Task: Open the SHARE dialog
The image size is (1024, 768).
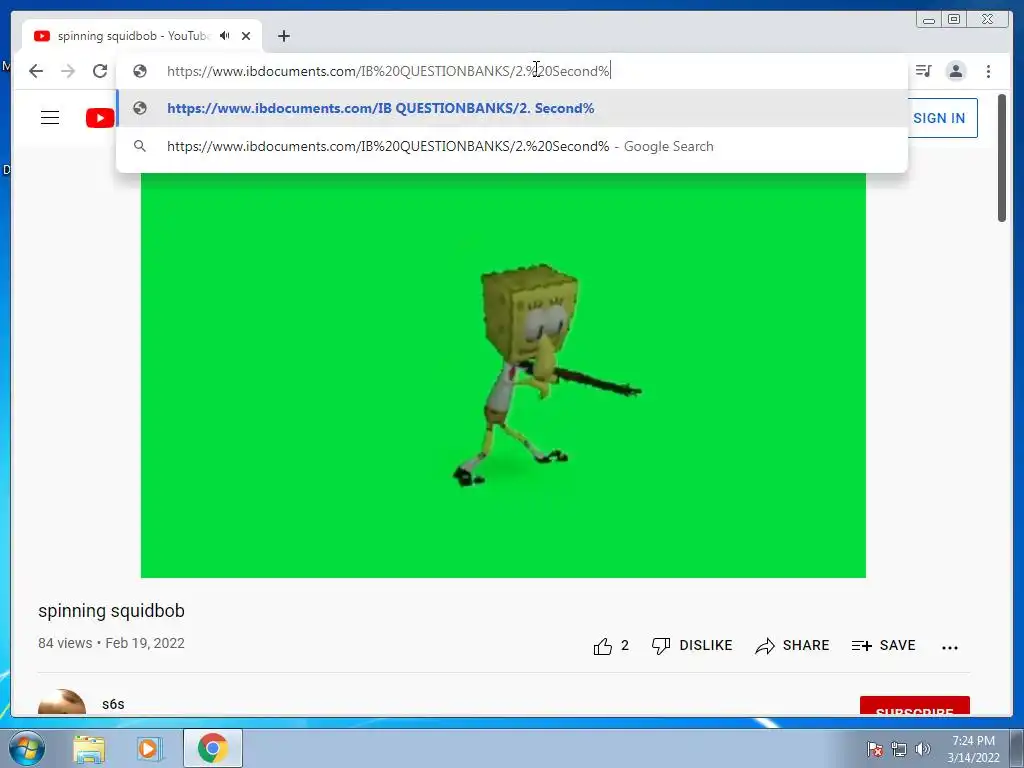Action: coord(792,646)
